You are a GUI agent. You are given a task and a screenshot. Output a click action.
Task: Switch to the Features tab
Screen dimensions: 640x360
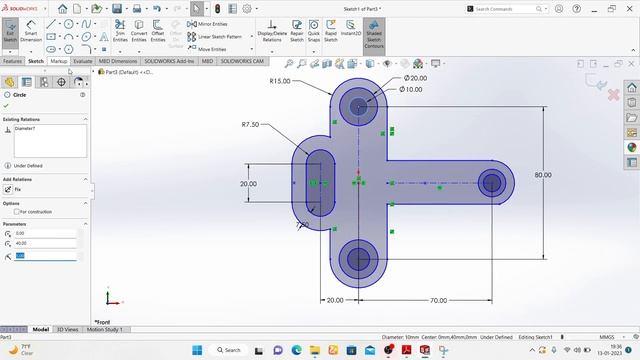[12, 61]
